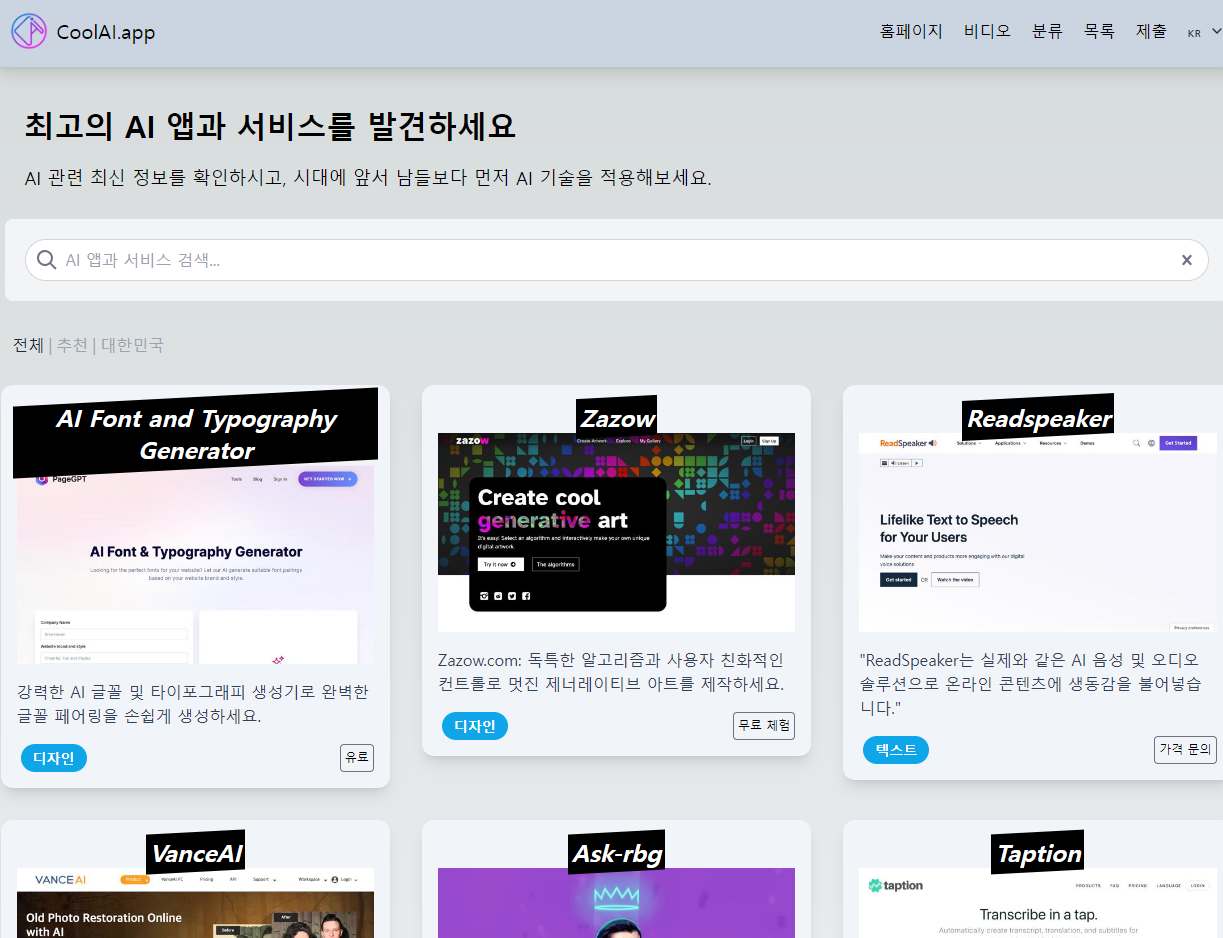Focus the AI 앱과 서비스 검색 field
This screenshot has height=938, width=1223.
[616, 260]
